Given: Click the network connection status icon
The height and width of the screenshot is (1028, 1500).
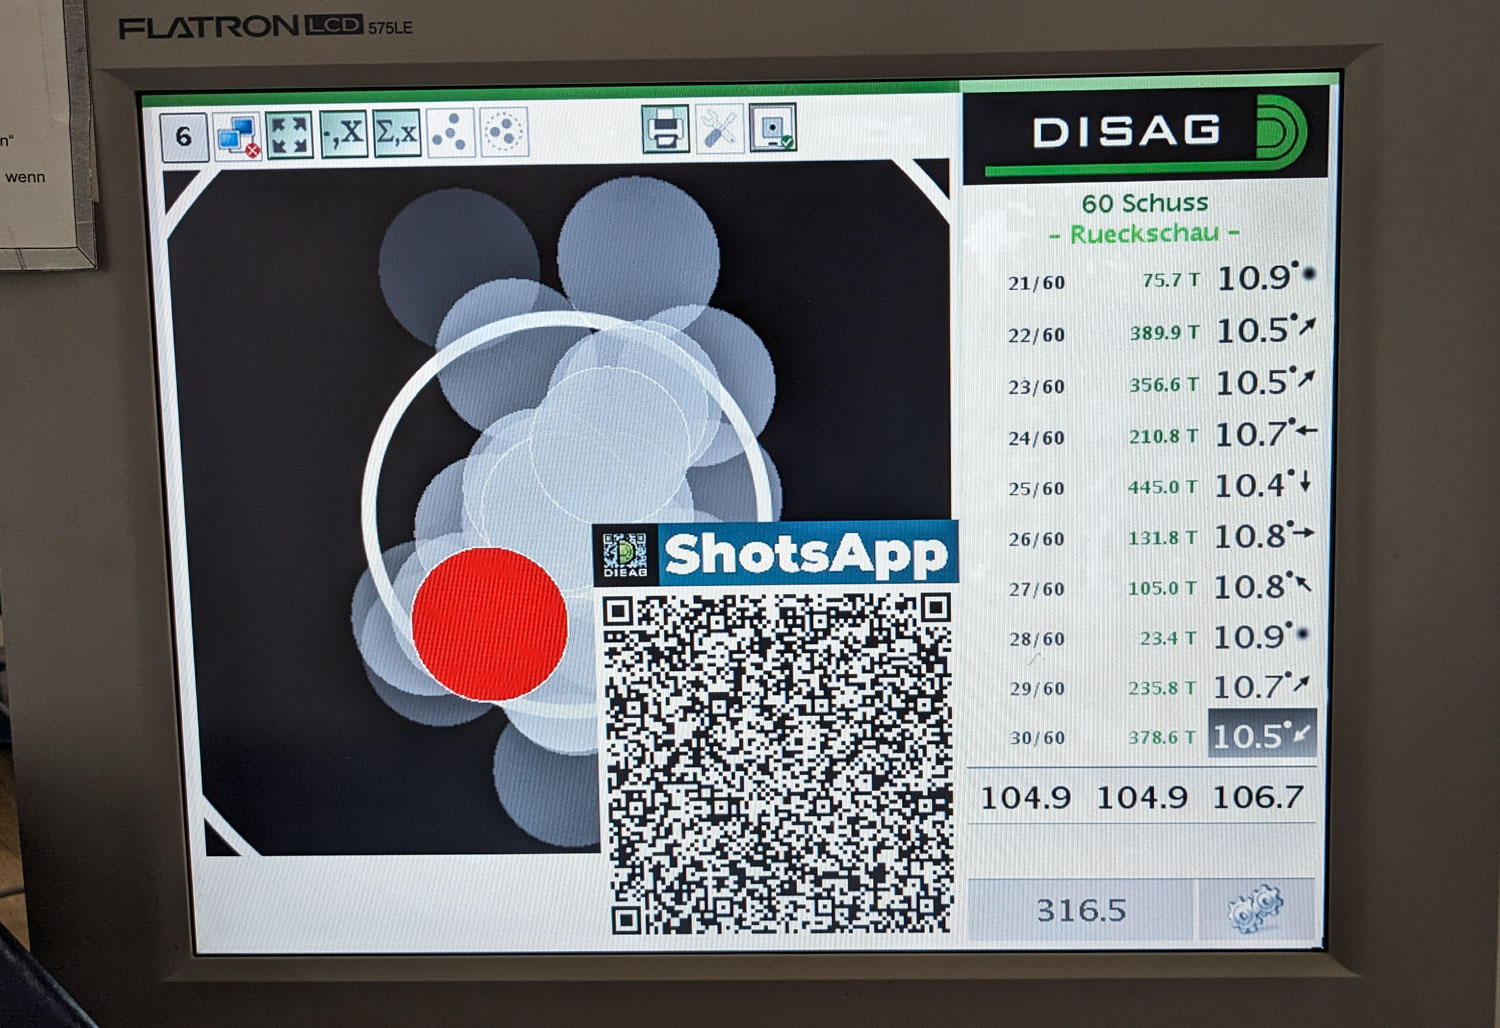Looking at the screenshot, I should point(237,135).
